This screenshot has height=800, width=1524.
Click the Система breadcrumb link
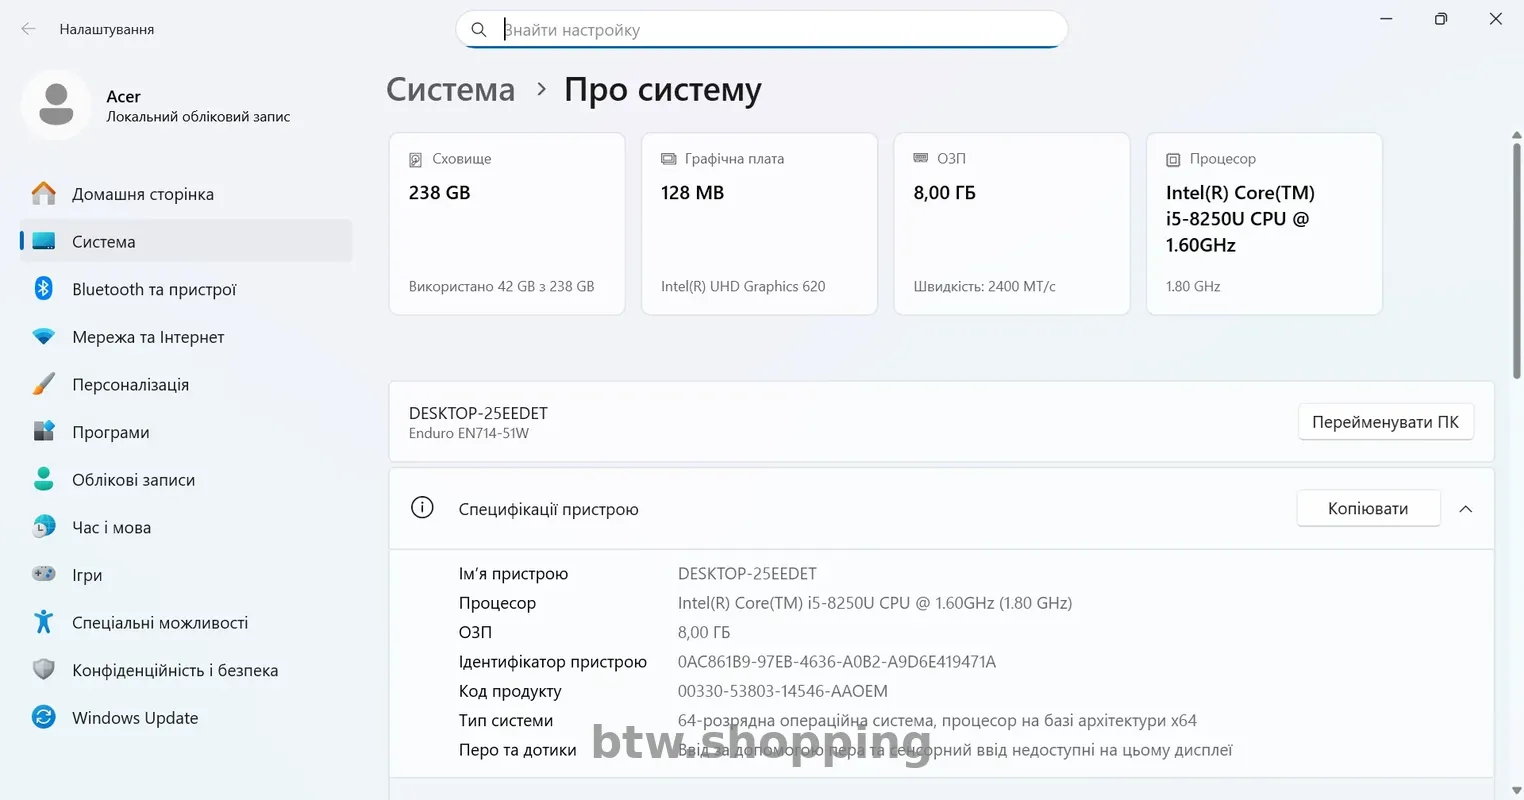click(x=450, y=90)
